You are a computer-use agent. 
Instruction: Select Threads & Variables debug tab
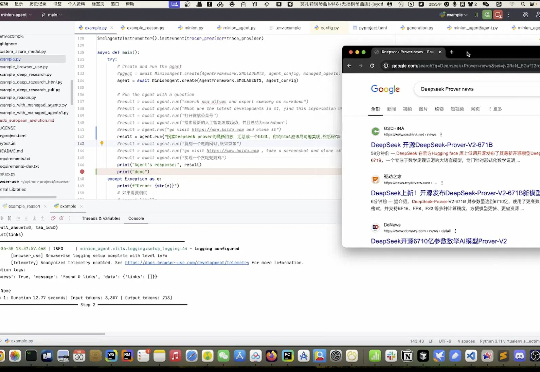tap(101, 218)
